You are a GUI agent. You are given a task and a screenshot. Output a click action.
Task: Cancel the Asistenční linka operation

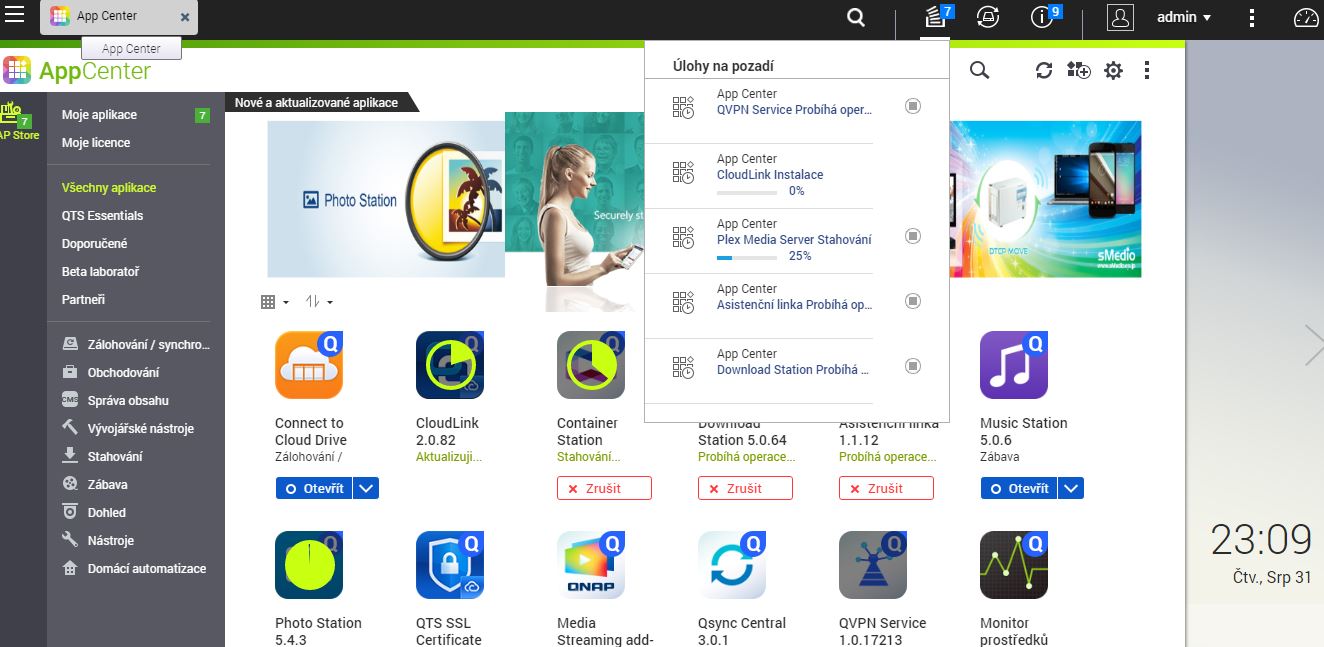click(886, 488)
